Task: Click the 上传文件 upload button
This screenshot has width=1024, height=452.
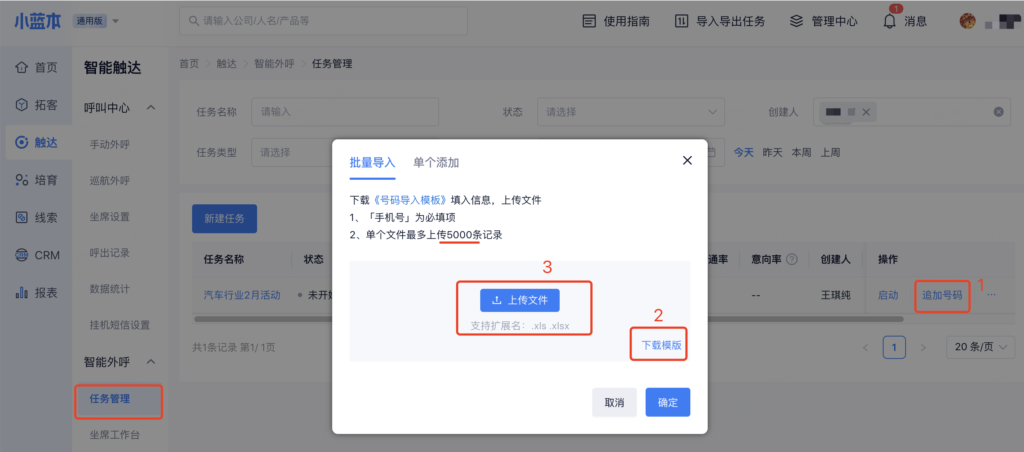Action: click(520, 300)
